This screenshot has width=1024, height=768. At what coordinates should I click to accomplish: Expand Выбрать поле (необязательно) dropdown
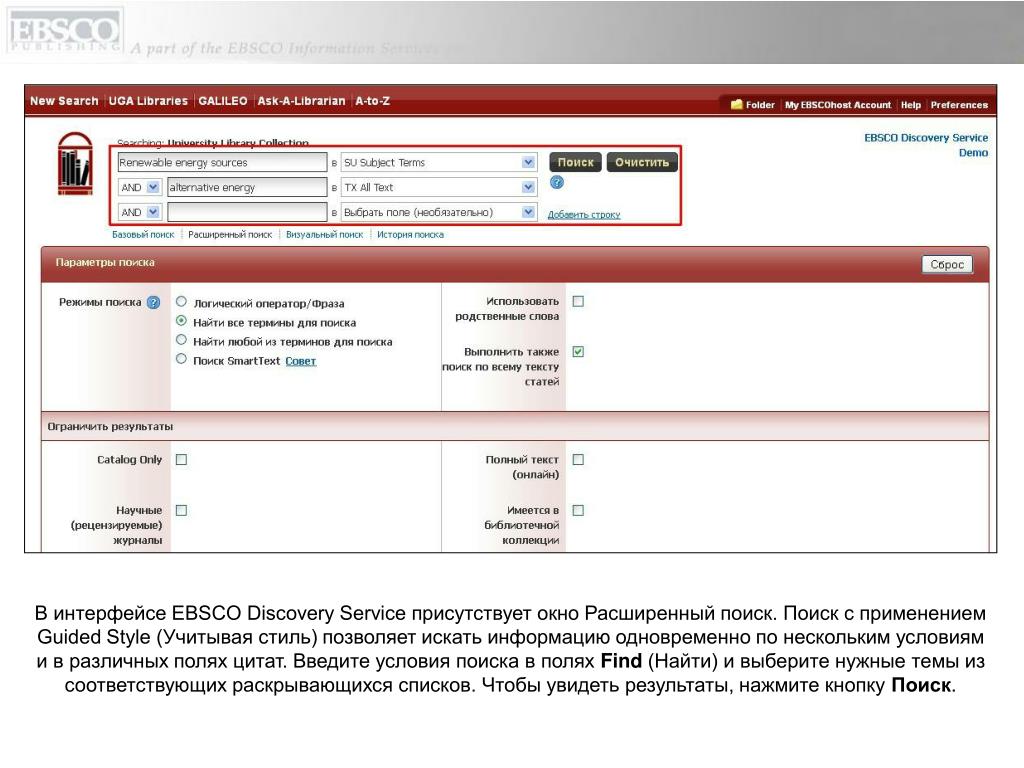pyautogui.click(x=439, y=212)
